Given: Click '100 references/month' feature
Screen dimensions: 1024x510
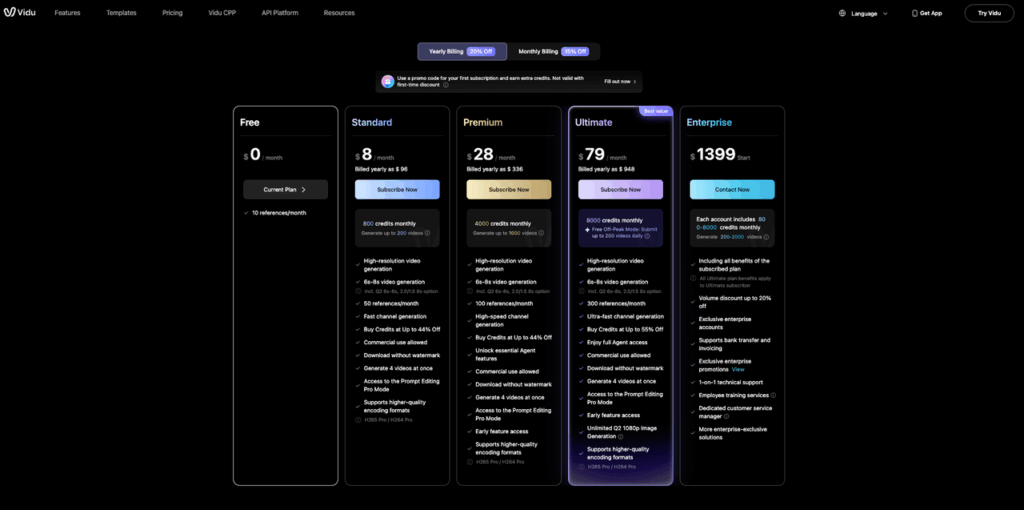Looking at the screenshot, I should 504,304.
